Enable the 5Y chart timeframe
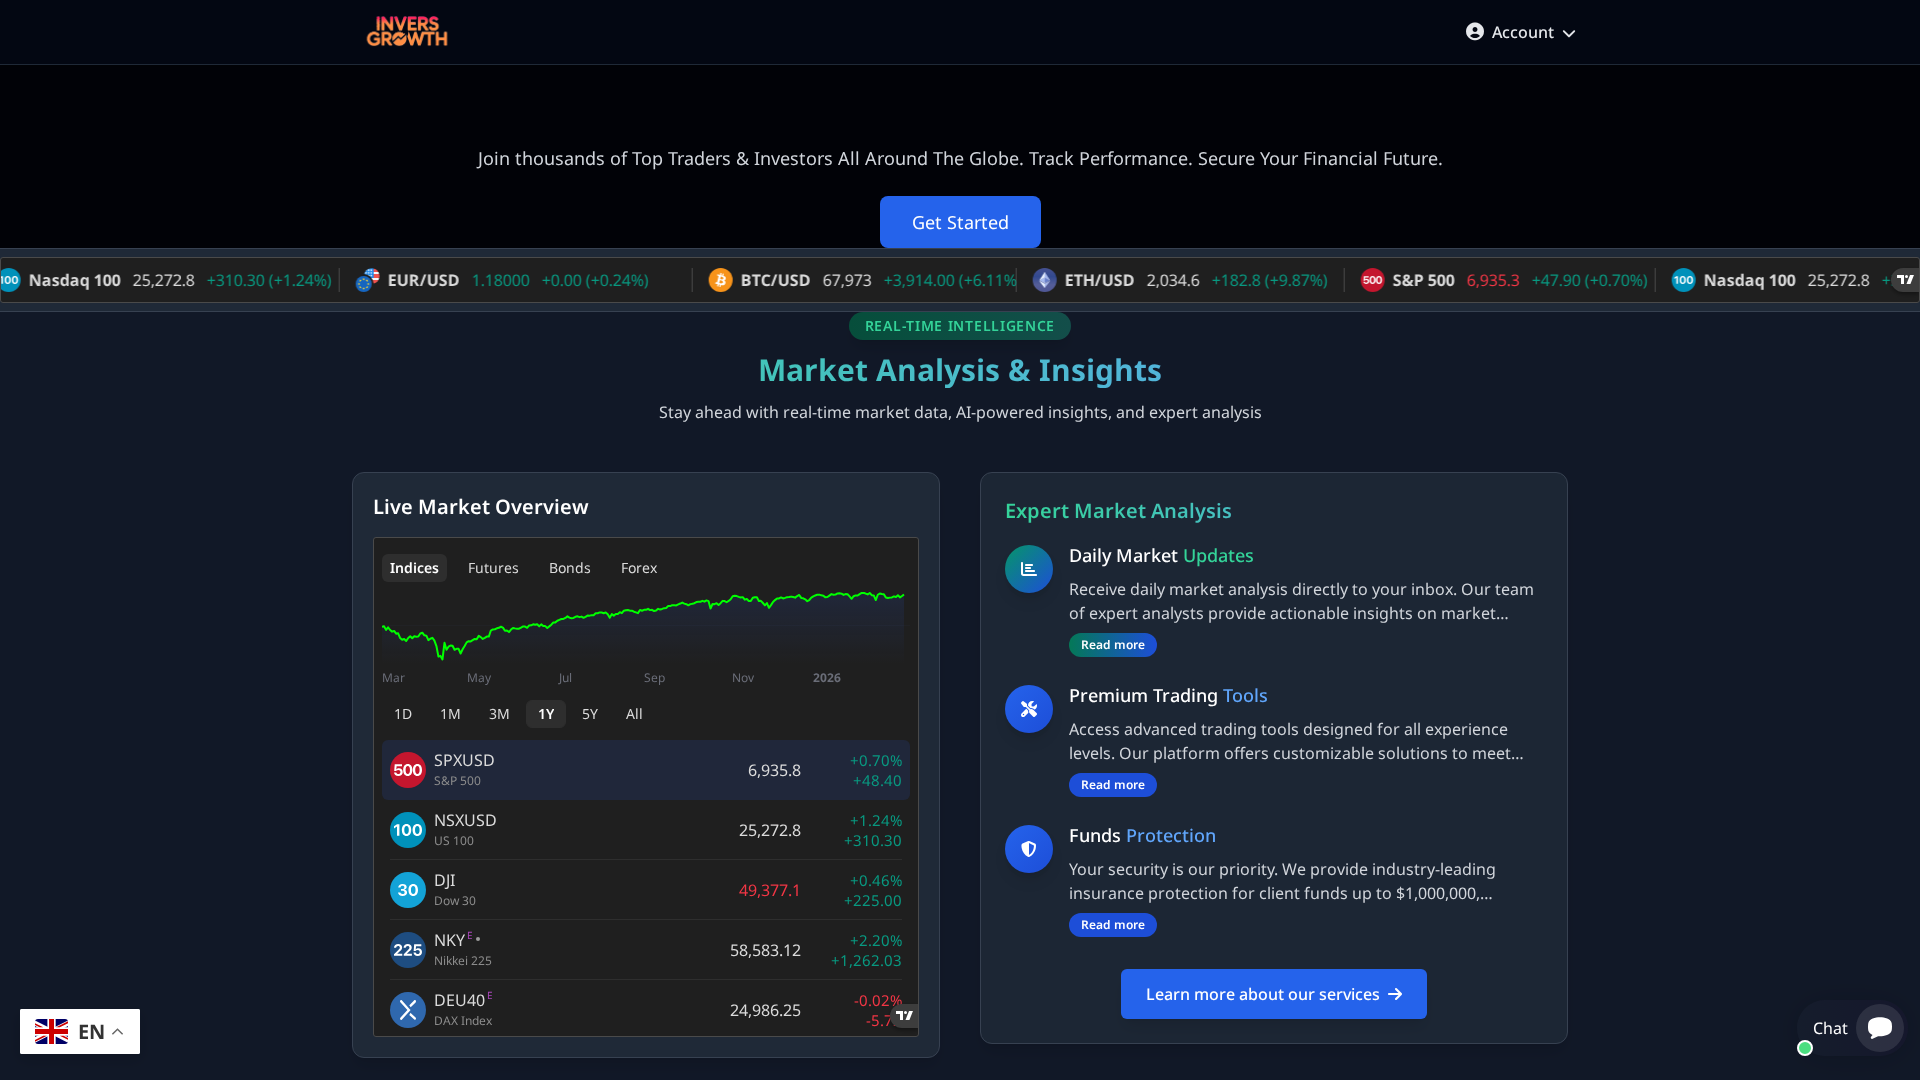Screen dimensions: 1920x1080 click(x=589, y=714)
